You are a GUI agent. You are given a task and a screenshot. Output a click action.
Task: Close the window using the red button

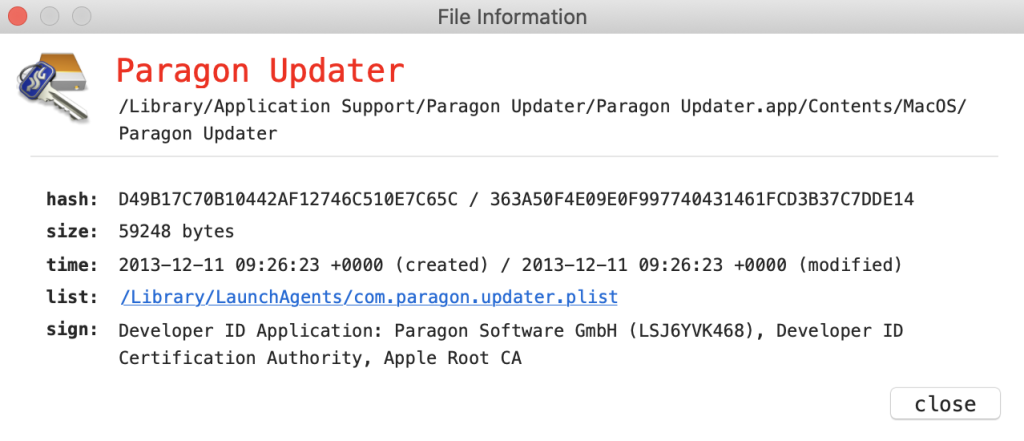18,17
